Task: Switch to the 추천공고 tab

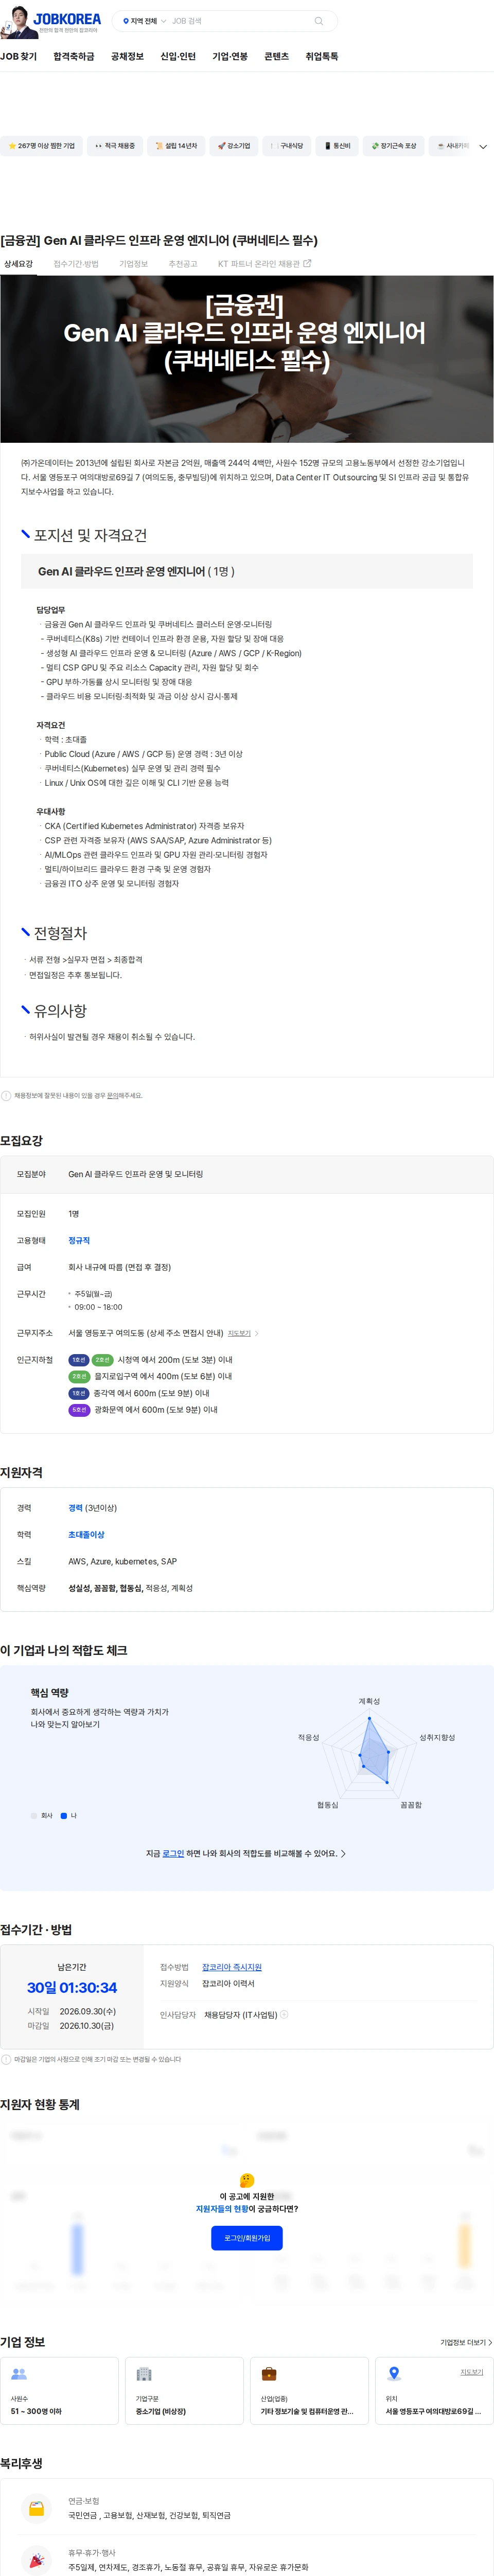Action: coord(183,264)
